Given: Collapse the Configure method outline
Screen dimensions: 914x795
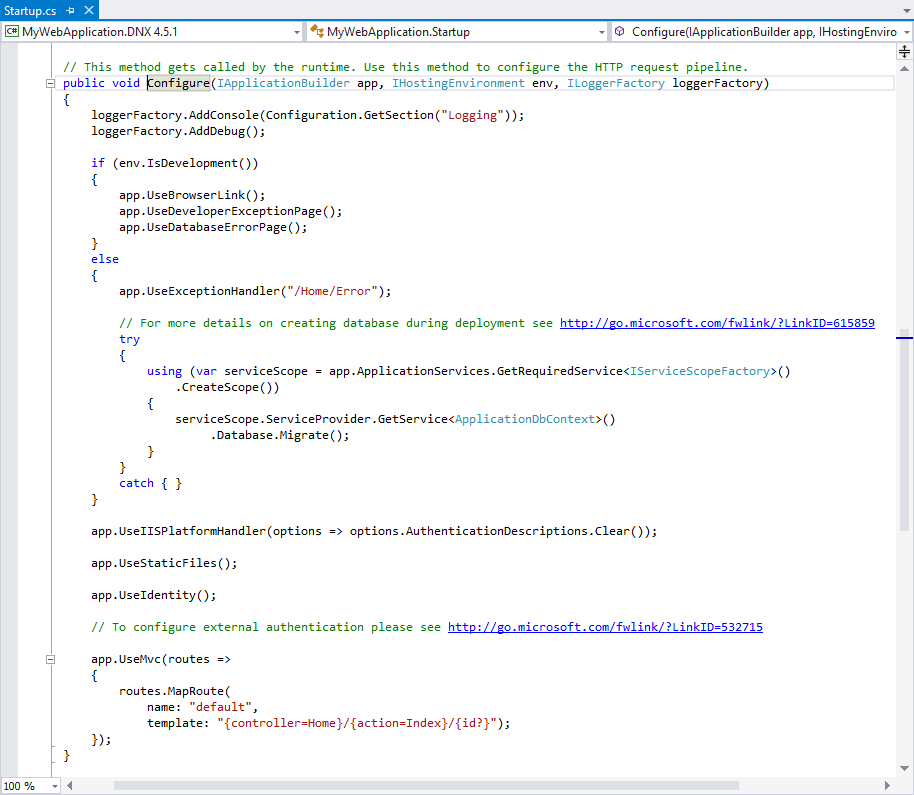Looking at the screenshot, I should 50,83.
